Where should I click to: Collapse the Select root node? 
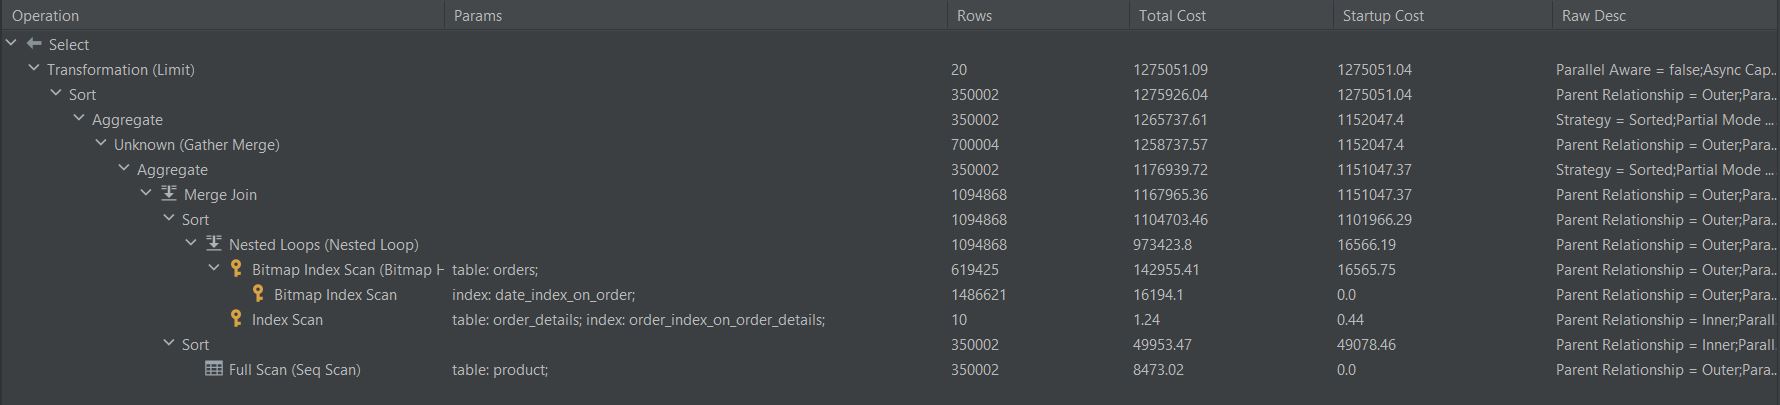click(x=11, y=44)
